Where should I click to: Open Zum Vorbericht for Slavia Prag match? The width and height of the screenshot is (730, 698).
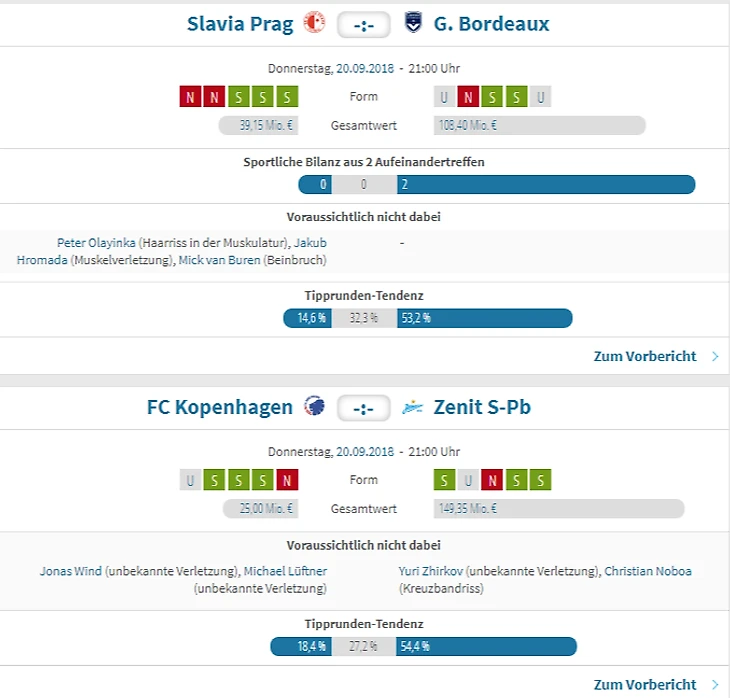click(644, 356)
